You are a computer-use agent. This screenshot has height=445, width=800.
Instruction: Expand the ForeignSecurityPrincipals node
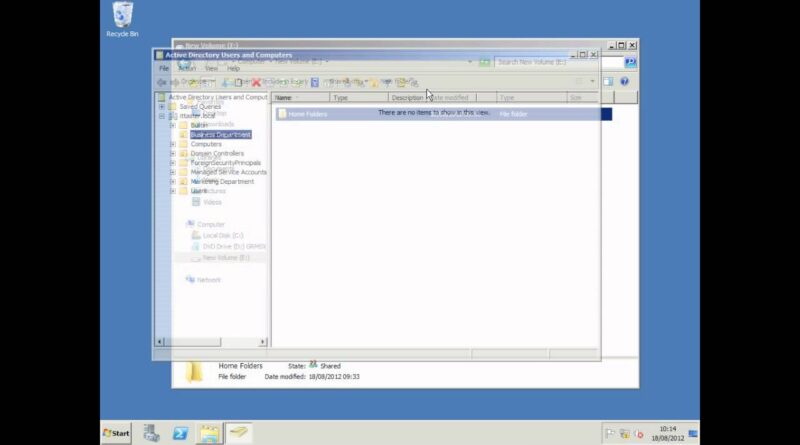coord(172,163)
